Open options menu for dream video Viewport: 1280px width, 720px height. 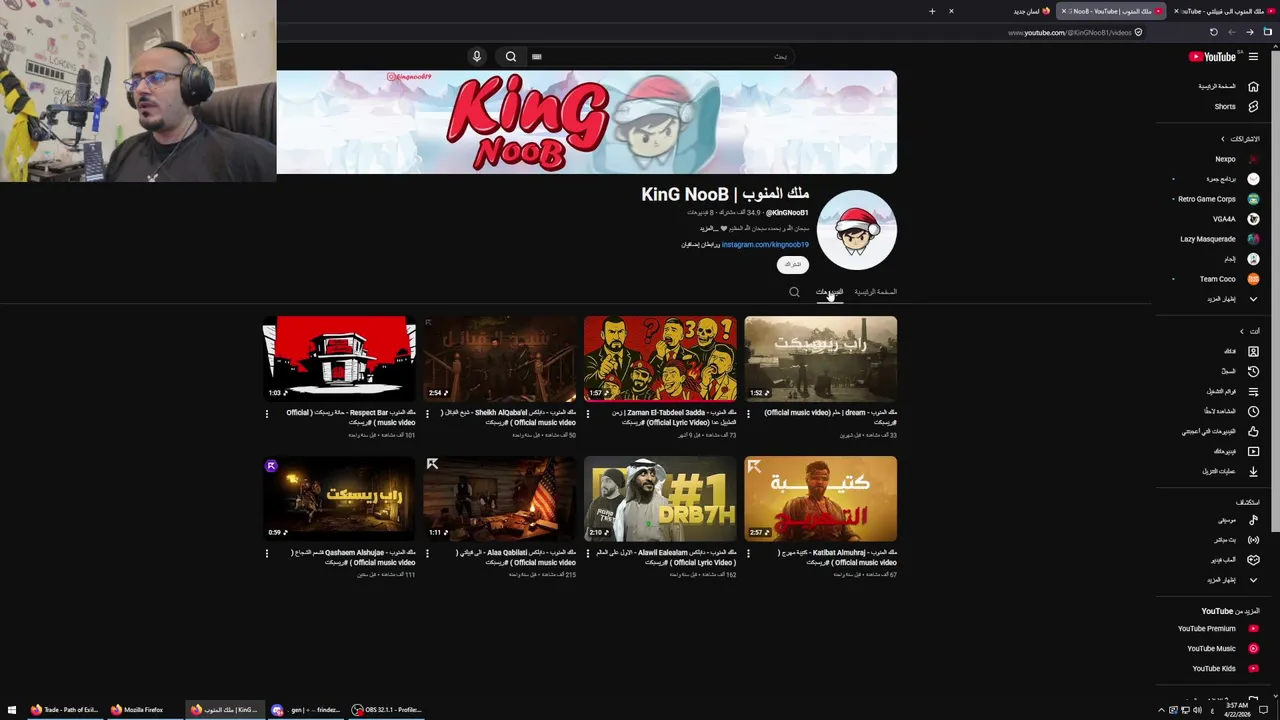[748, 413]
